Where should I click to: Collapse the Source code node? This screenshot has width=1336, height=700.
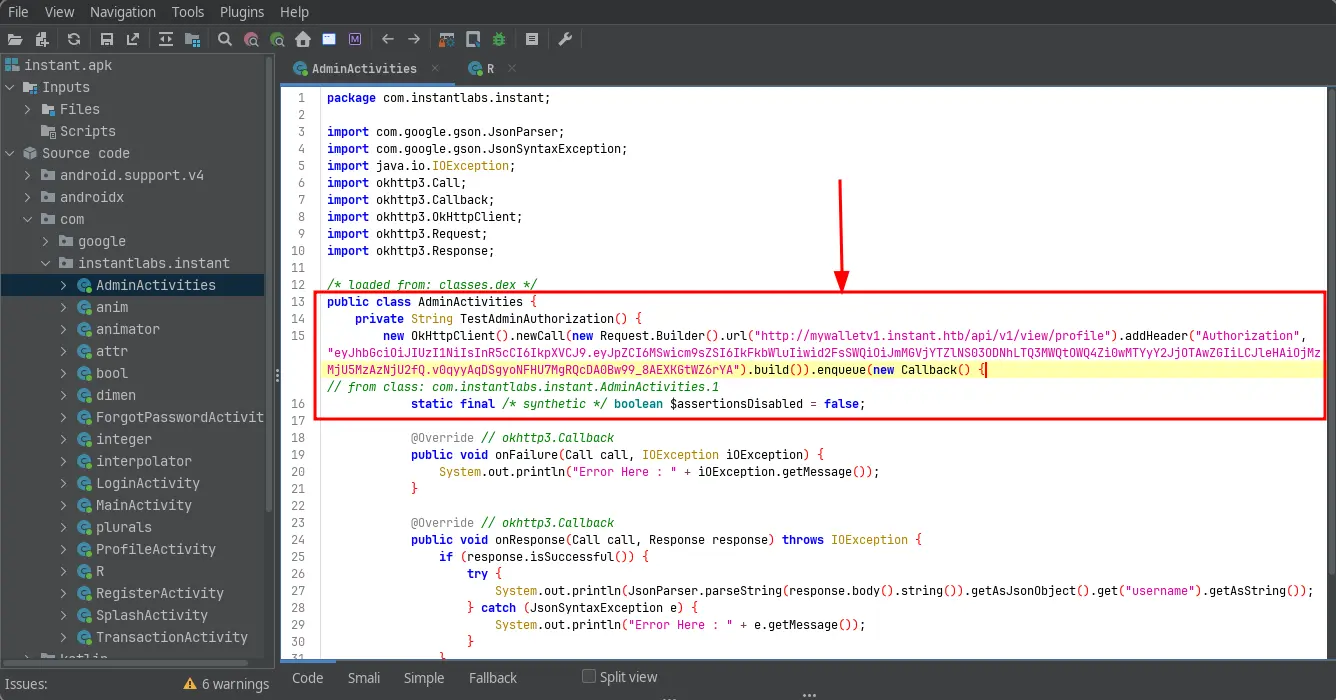point(11,153)
